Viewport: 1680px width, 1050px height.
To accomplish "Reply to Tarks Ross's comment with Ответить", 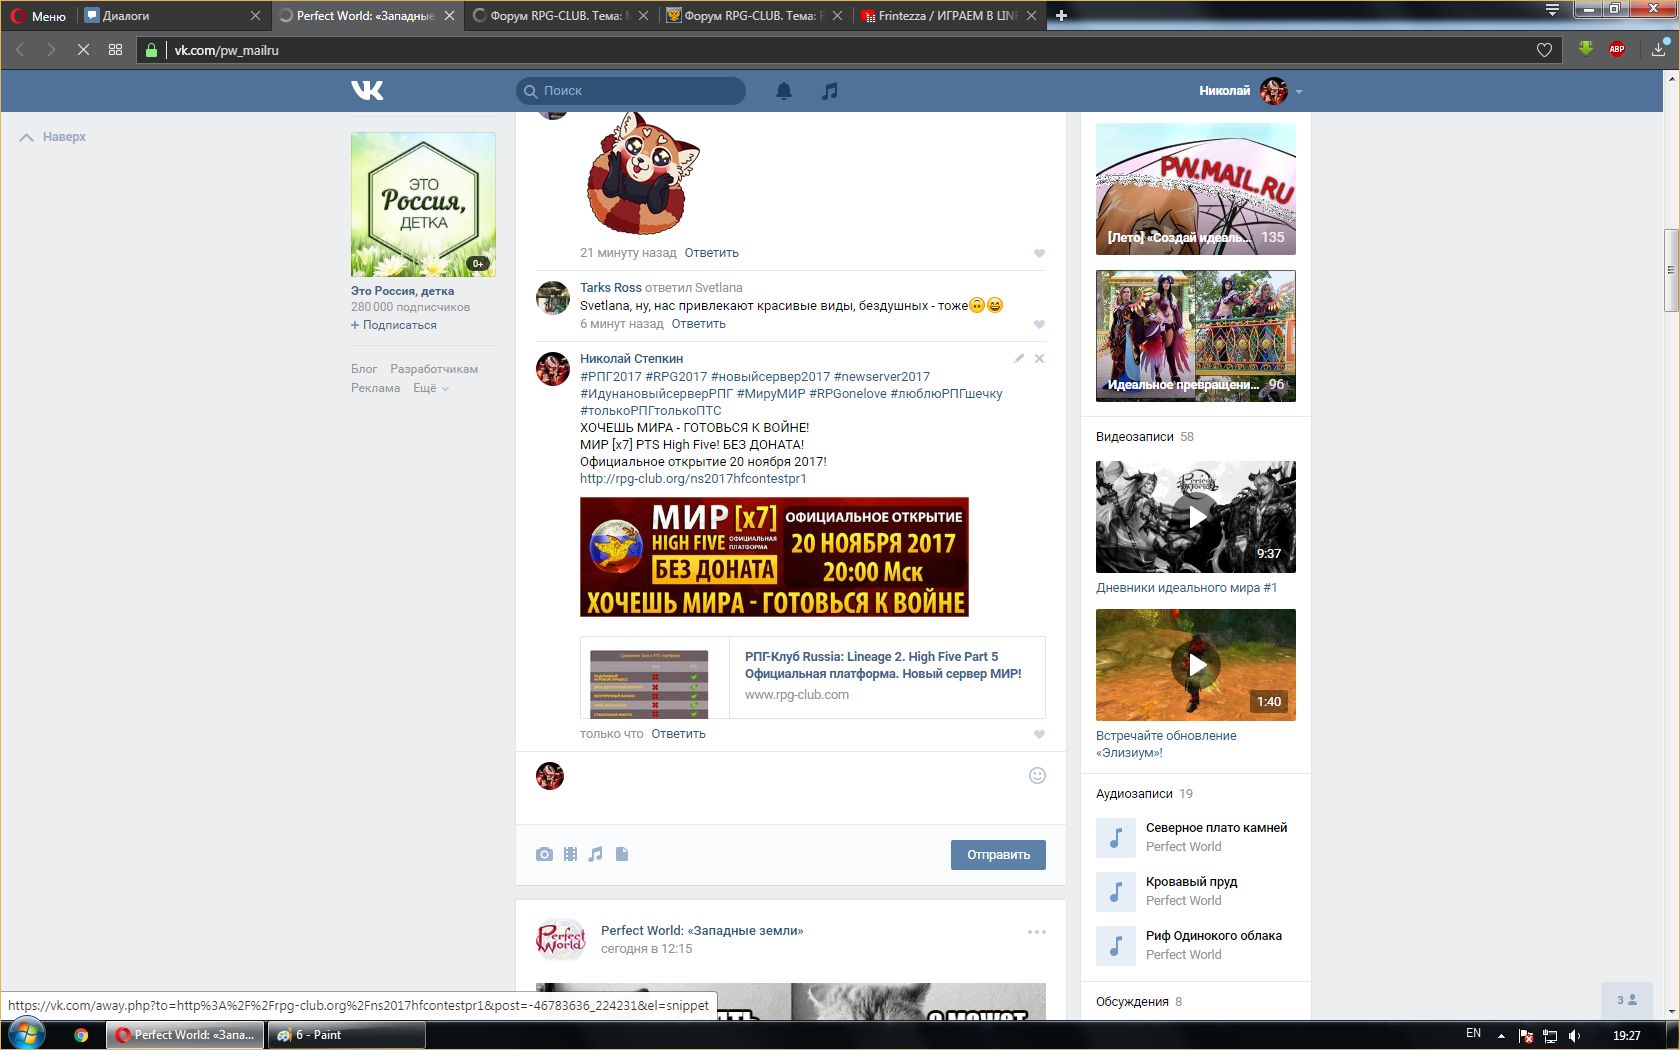I will [x=698, y=324].
